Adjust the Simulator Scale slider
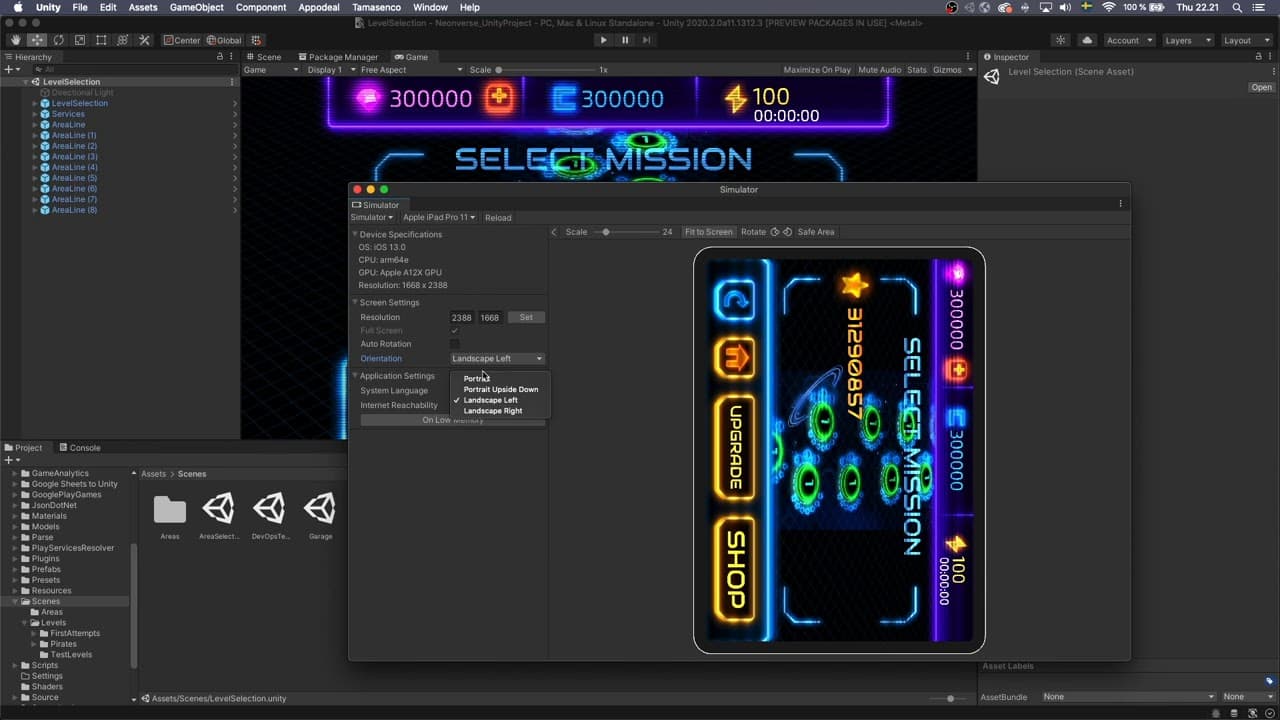Image resolution: width=1280 pixels, height=720 pixels. click(x=625, y=232)
